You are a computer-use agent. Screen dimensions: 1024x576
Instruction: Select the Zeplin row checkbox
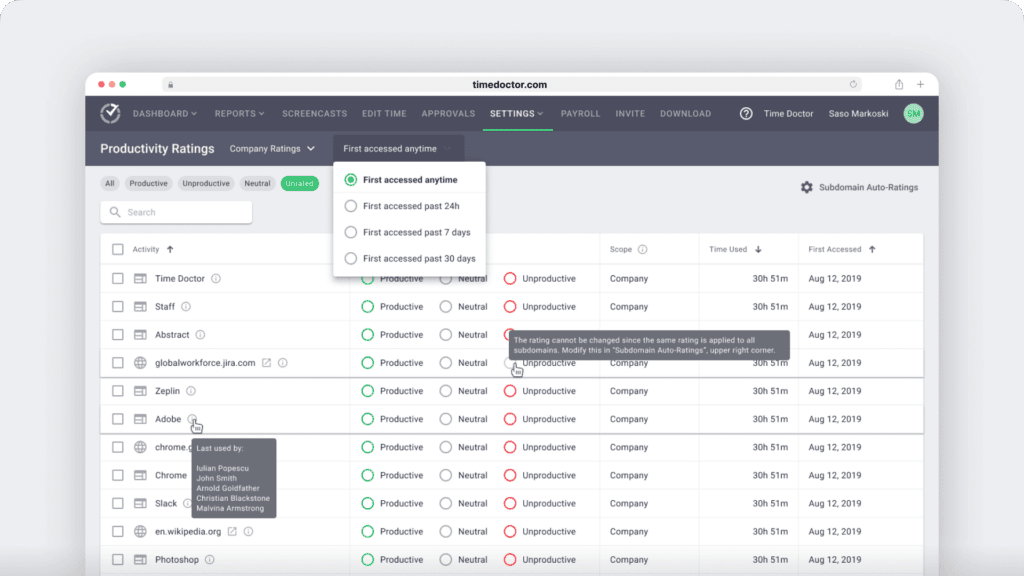coord(118,391)
